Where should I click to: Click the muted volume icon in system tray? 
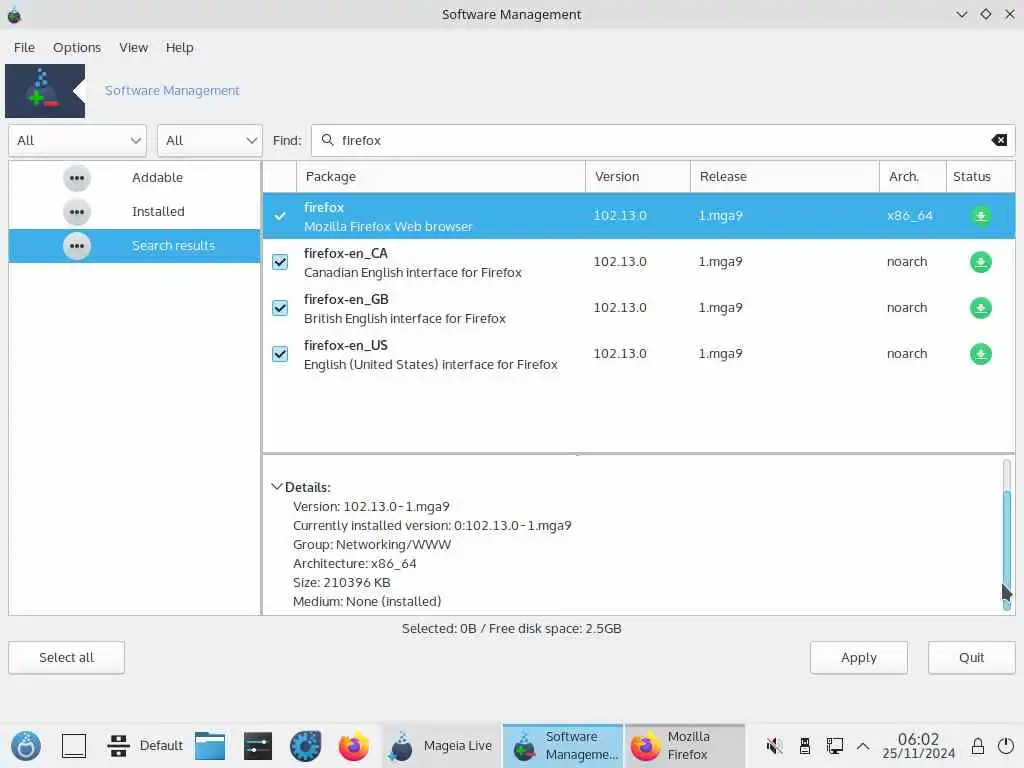point(775,746)
